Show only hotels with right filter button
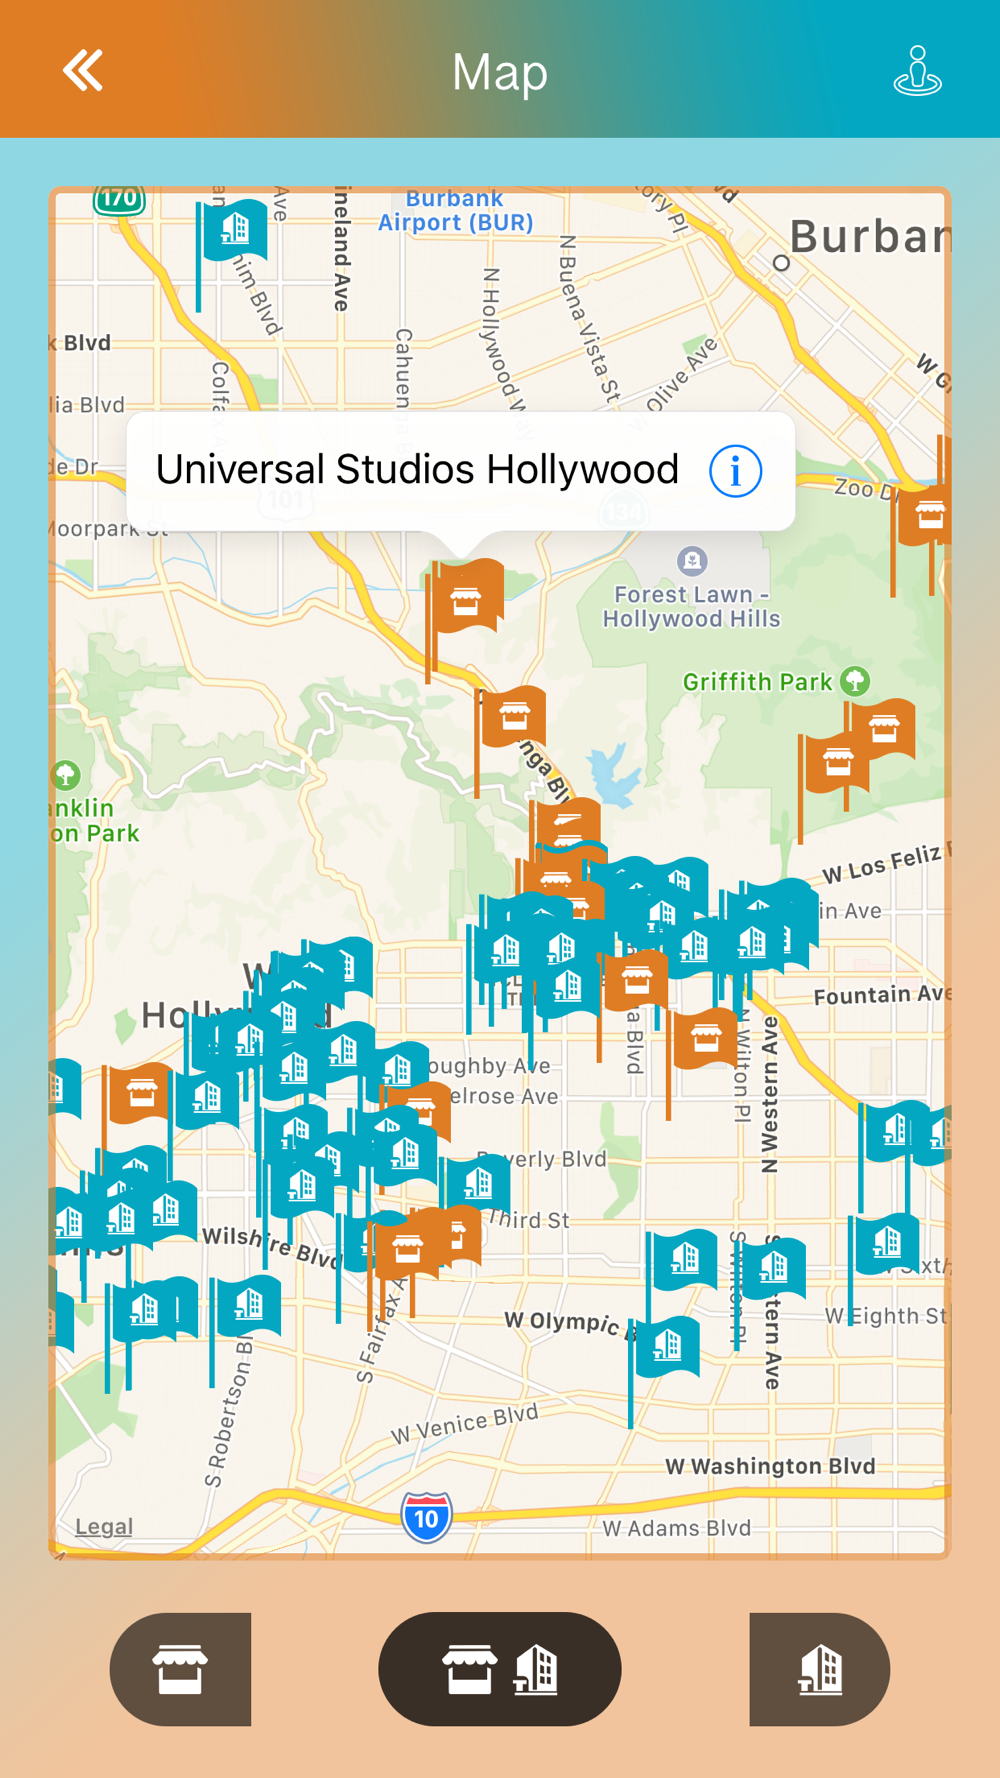 click(820, 1669)
